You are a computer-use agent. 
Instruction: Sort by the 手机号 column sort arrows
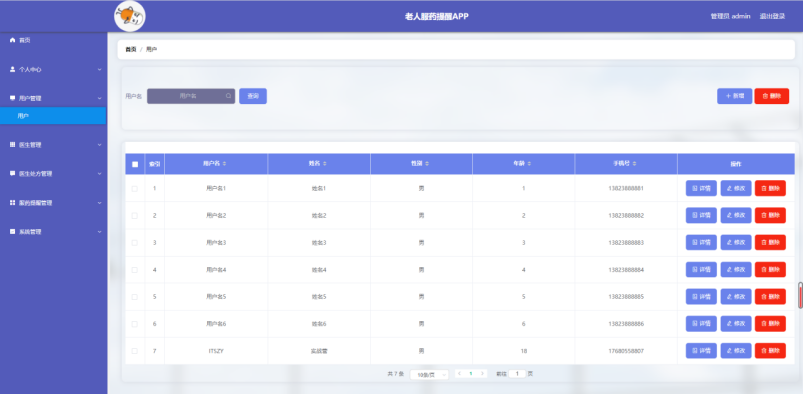coord(634,164)
